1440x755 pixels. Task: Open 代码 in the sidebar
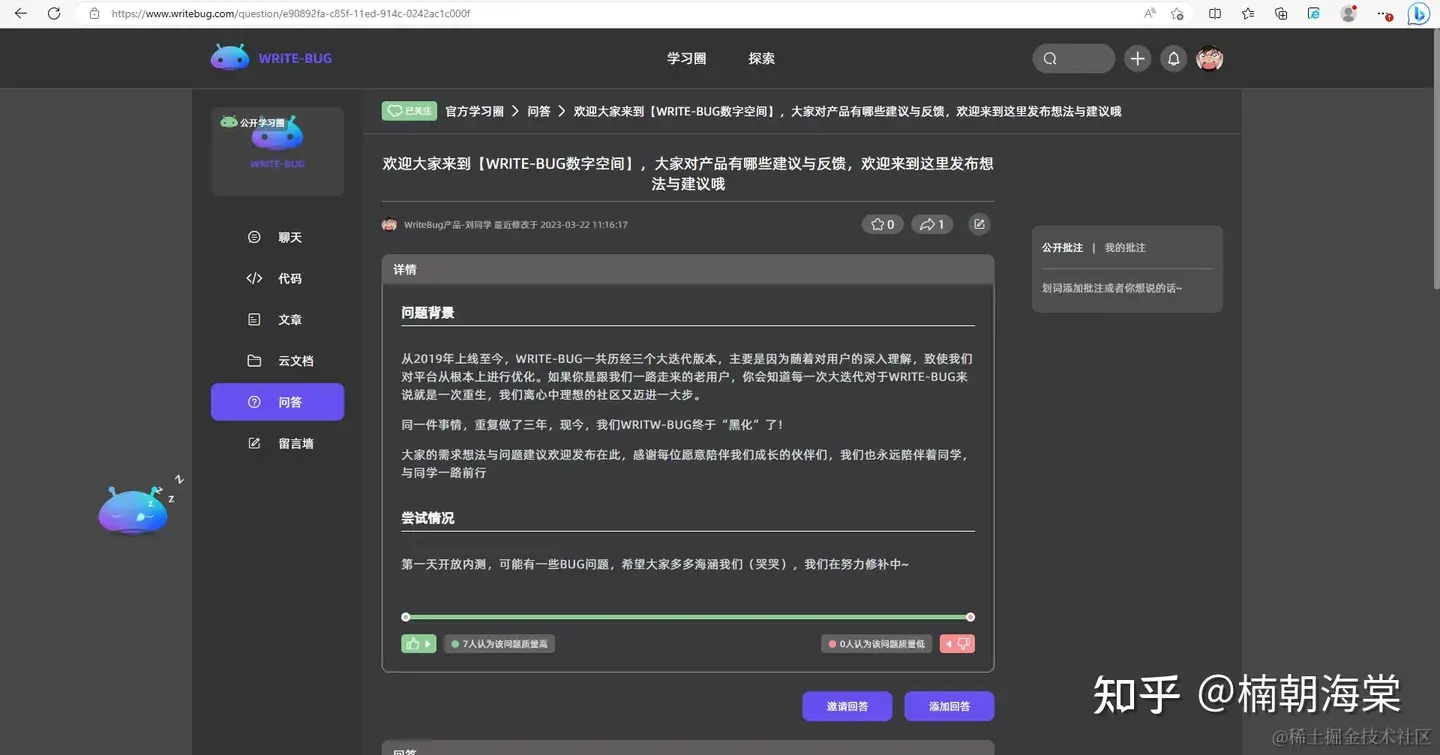(x=277, y=278)
